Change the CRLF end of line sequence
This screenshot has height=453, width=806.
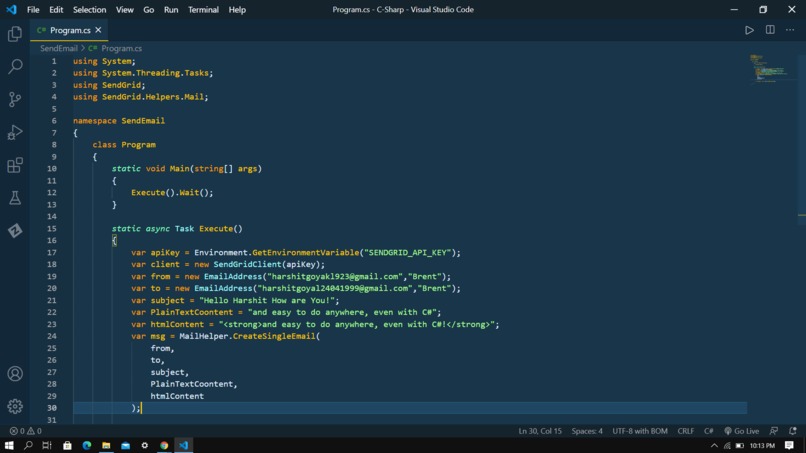(685, 431)
